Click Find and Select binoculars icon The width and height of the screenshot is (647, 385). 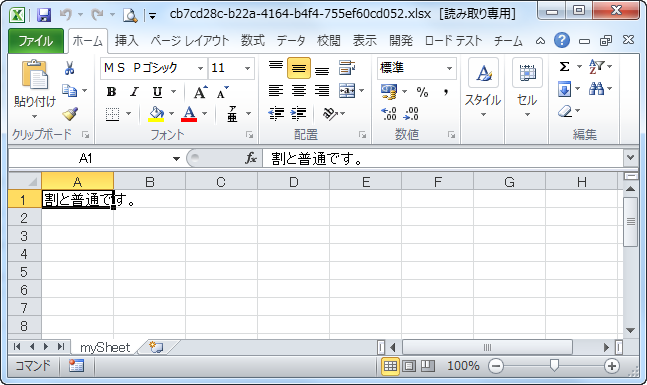coord(596,89)
